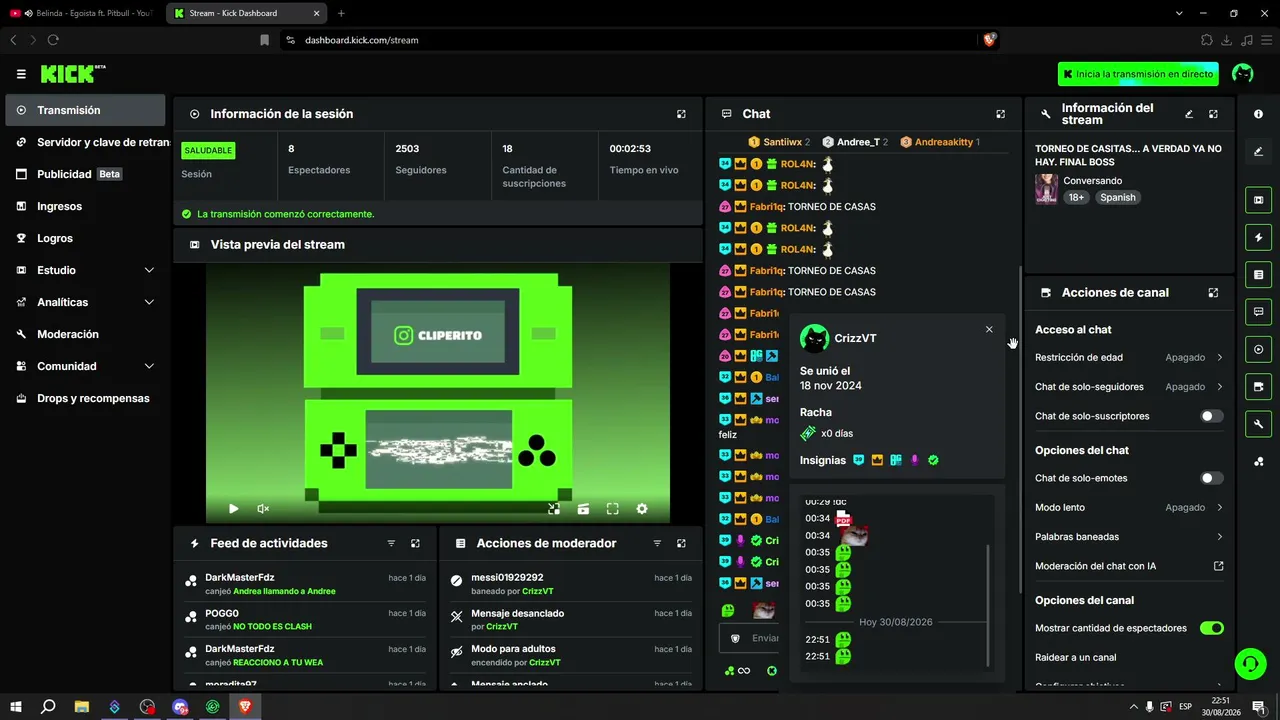Click the 'NO TODO ES CLASH' reward link
This screenshot has width=1280, height=720.
point(272,627)
